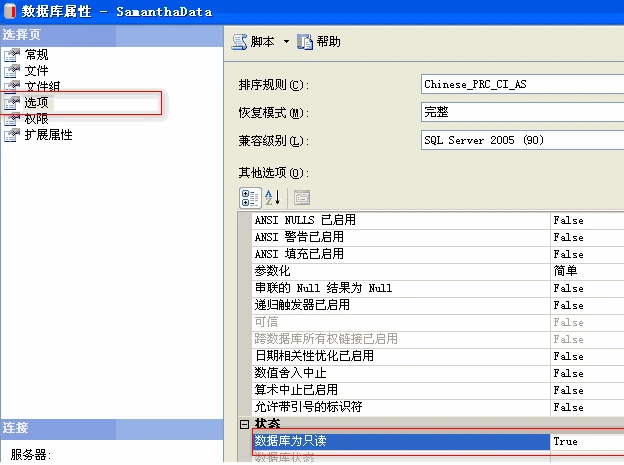Click the 扩展属性 page icon

pyautogui.click(x=12, y=135)
